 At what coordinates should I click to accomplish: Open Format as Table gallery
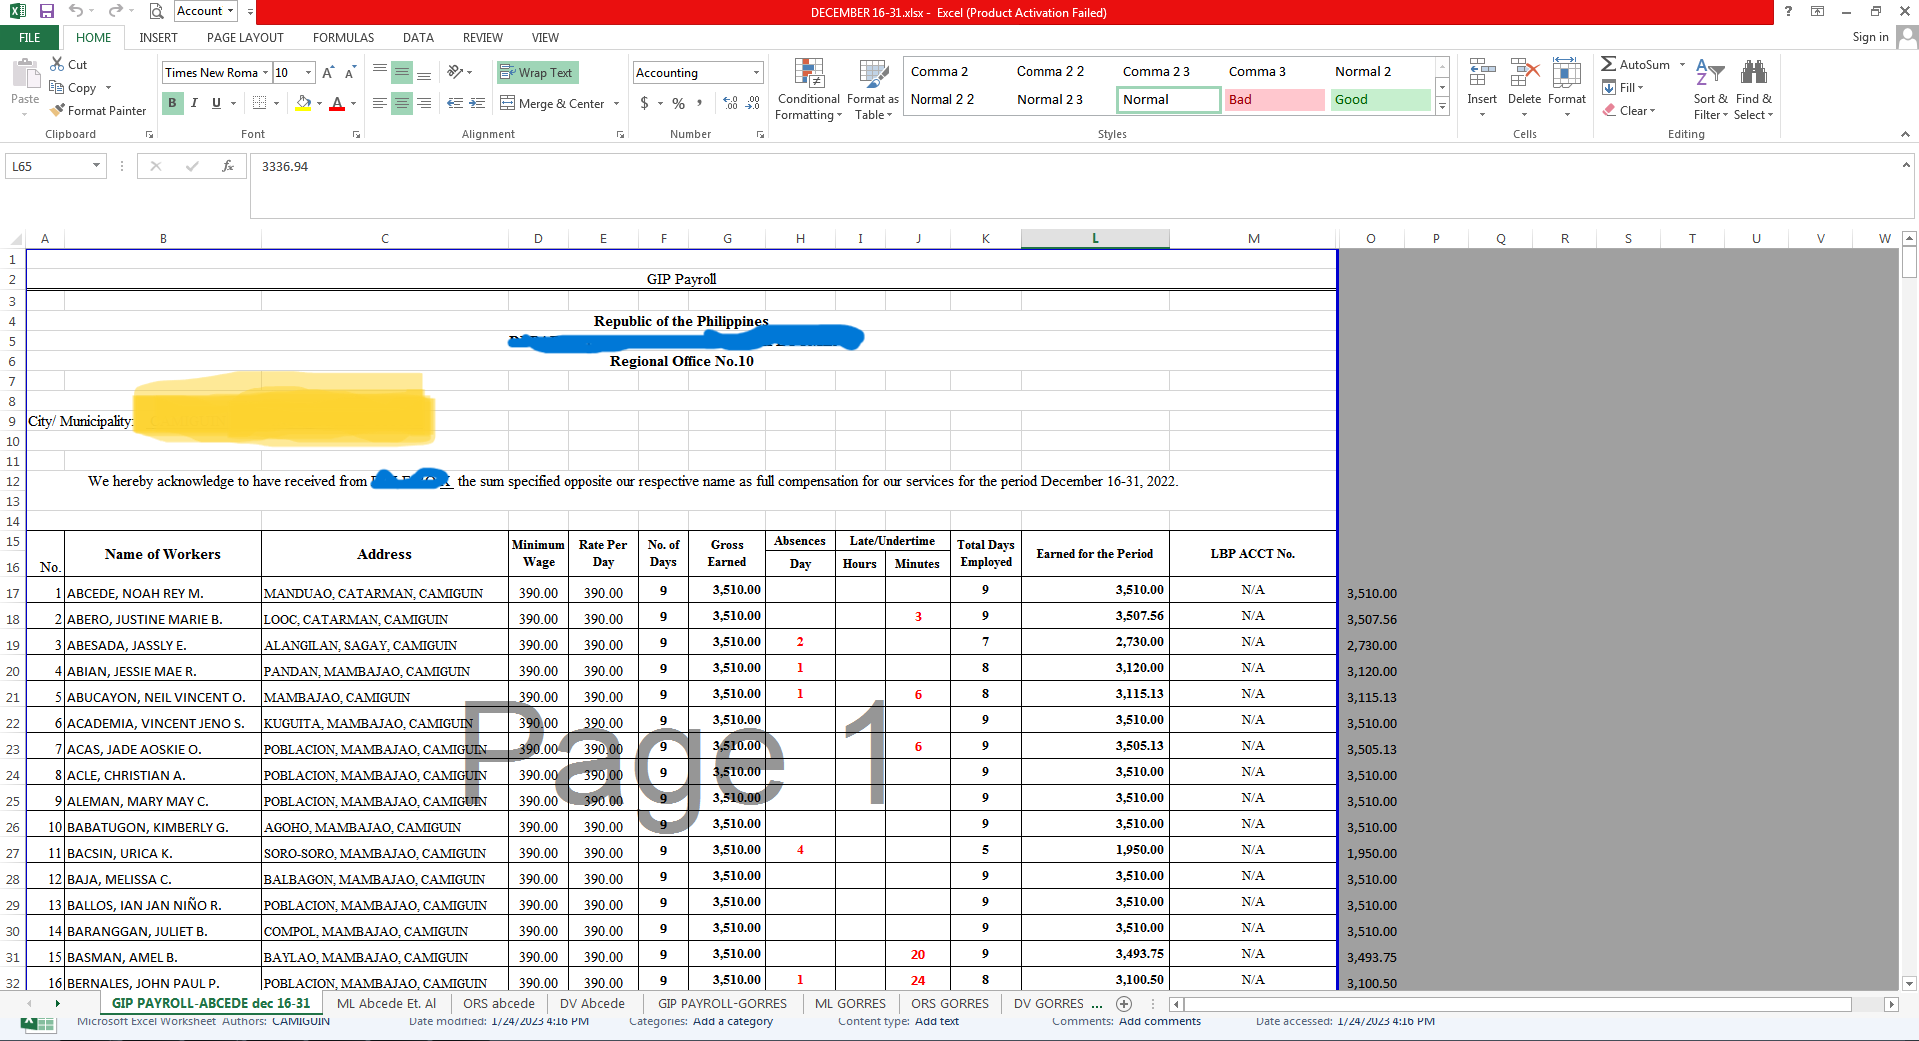click(873, 90)
